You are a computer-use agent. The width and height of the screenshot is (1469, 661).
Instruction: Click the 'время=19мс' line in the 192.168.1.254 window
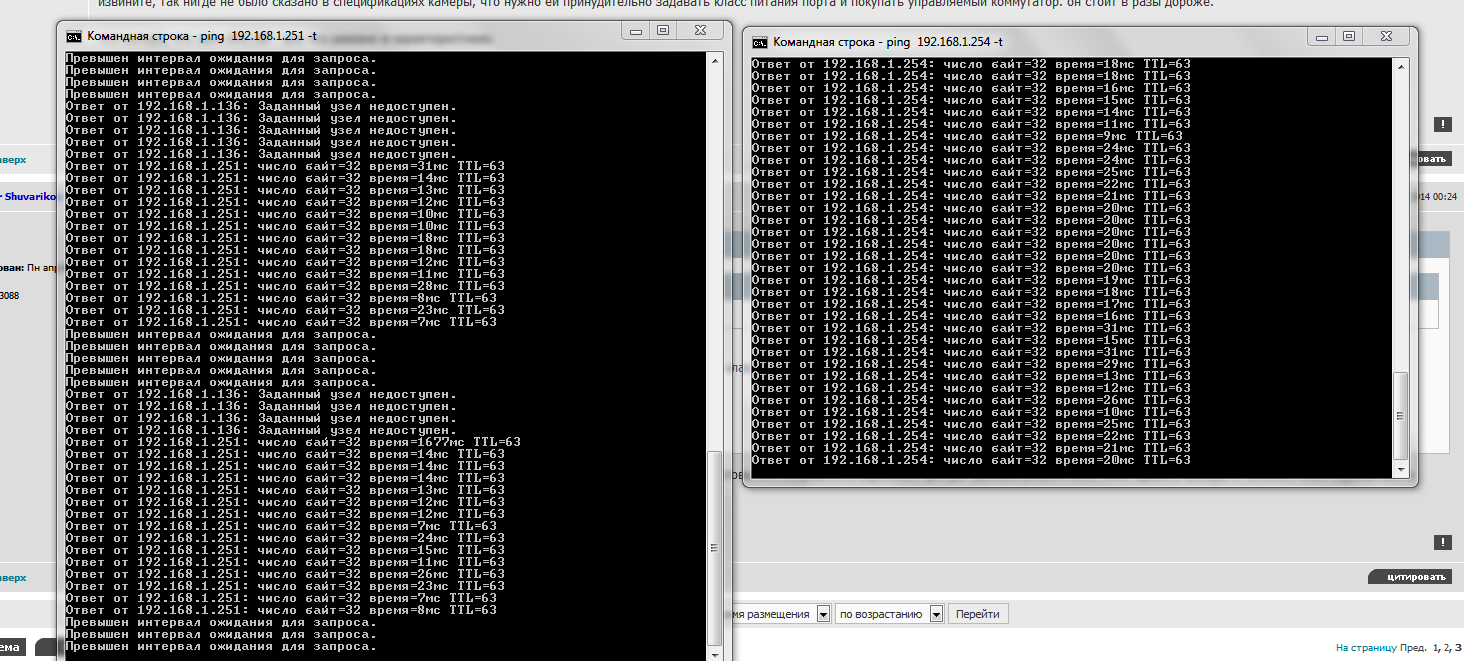coord(971,280)
